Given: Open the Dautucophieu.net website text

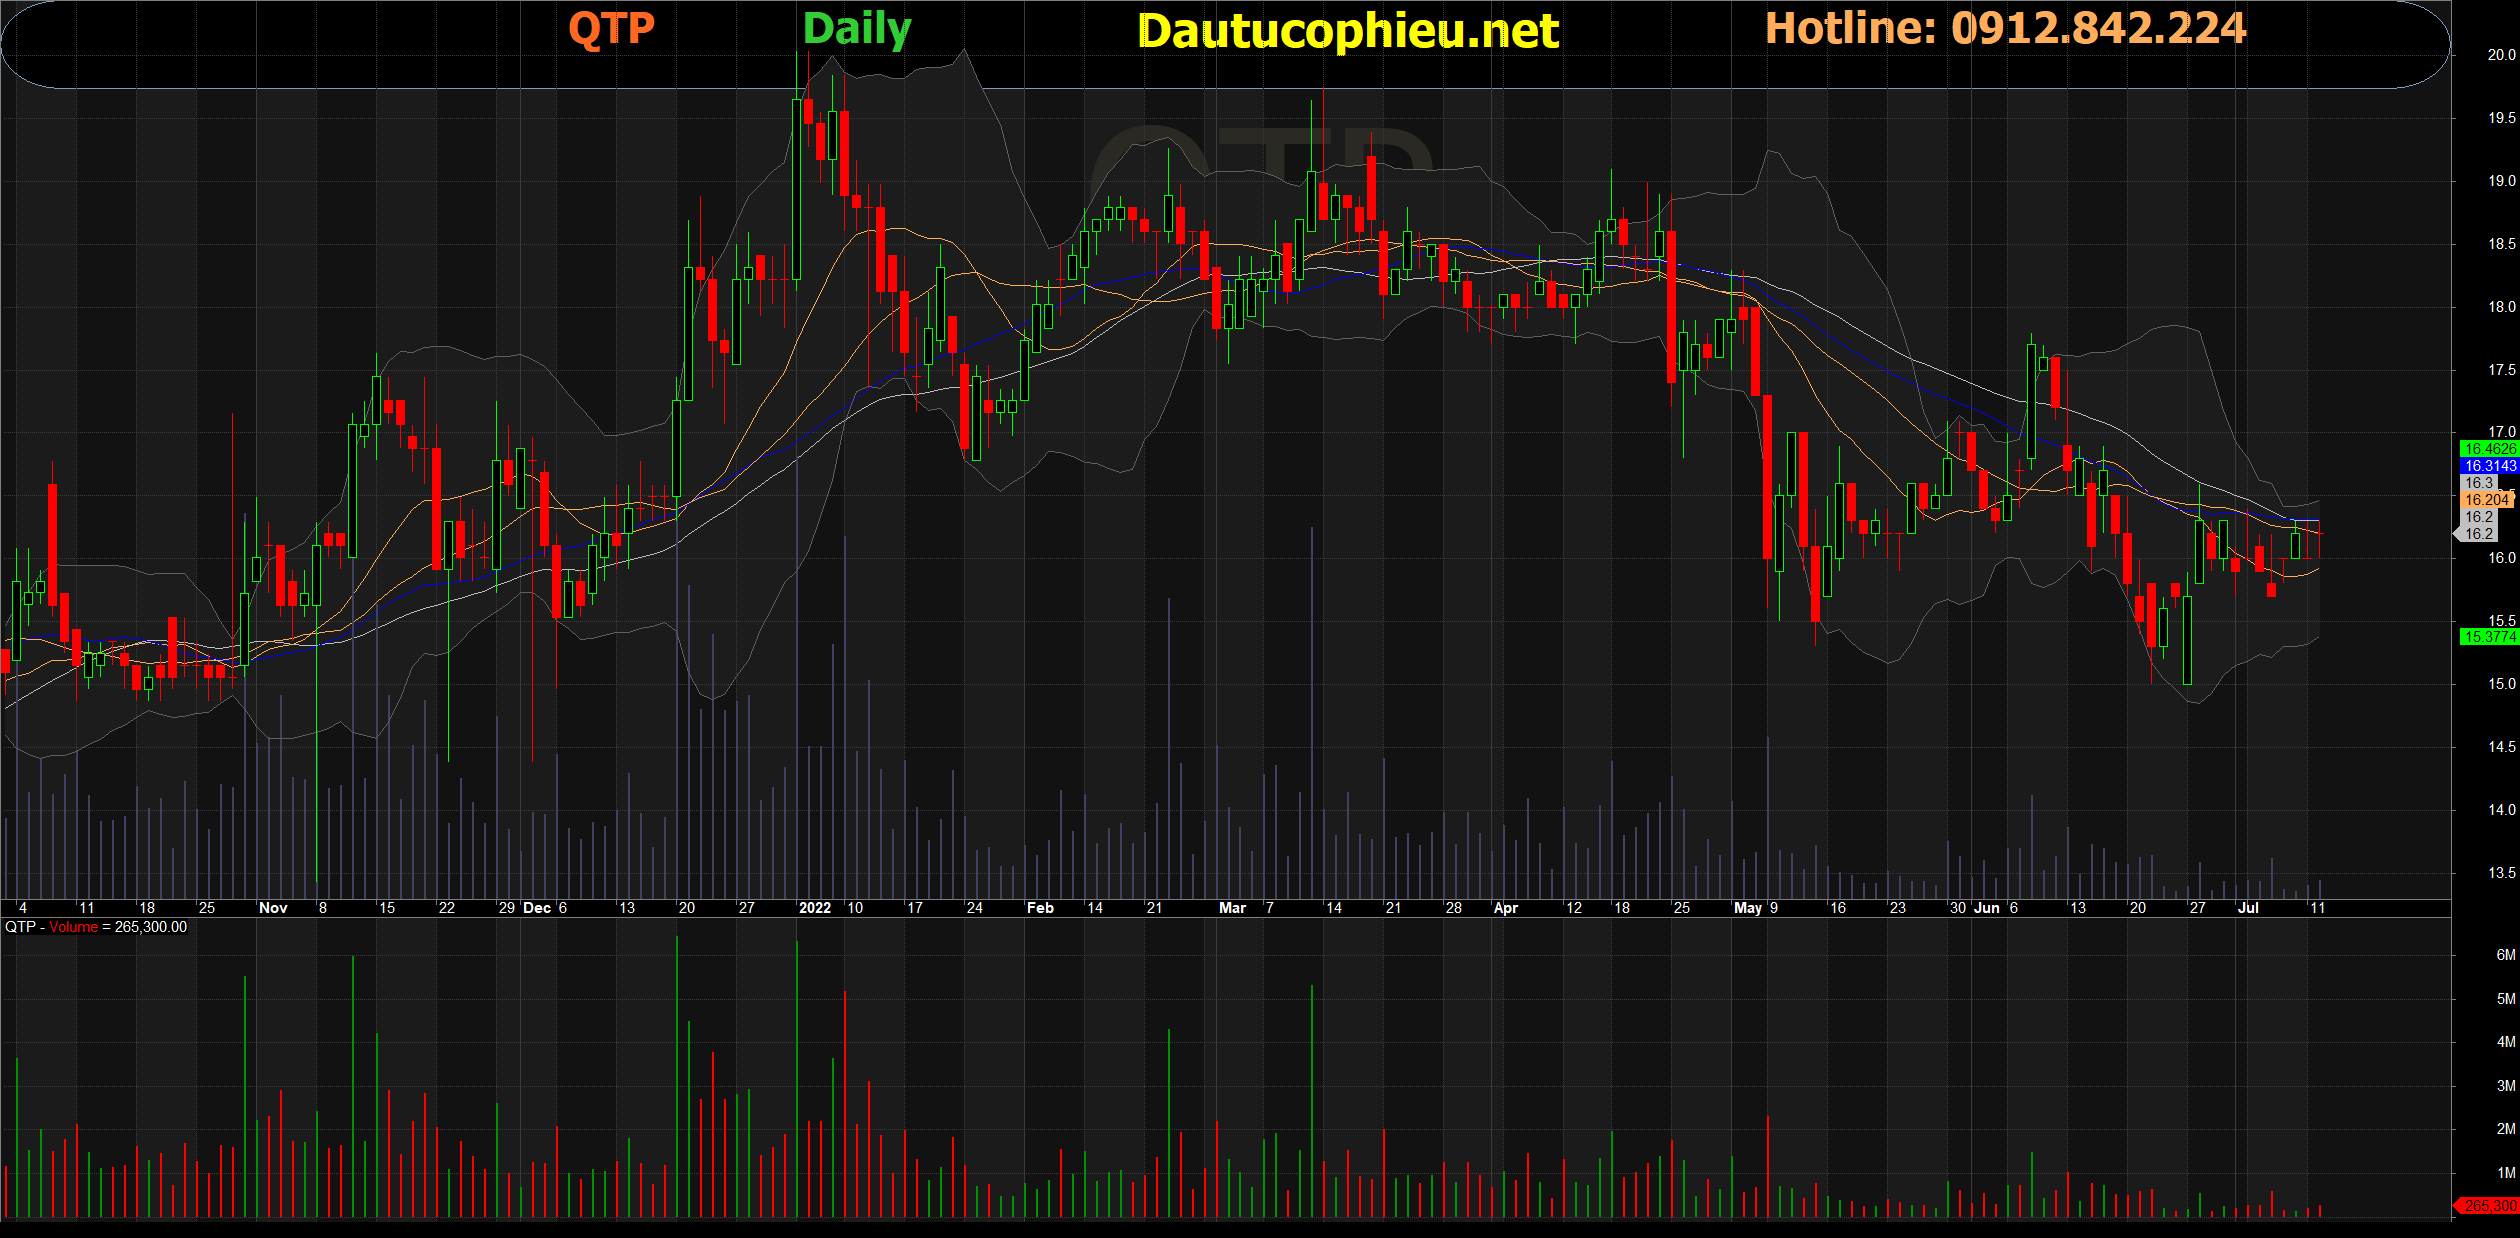Looking at the screenshot, I should pos(1348,31).
